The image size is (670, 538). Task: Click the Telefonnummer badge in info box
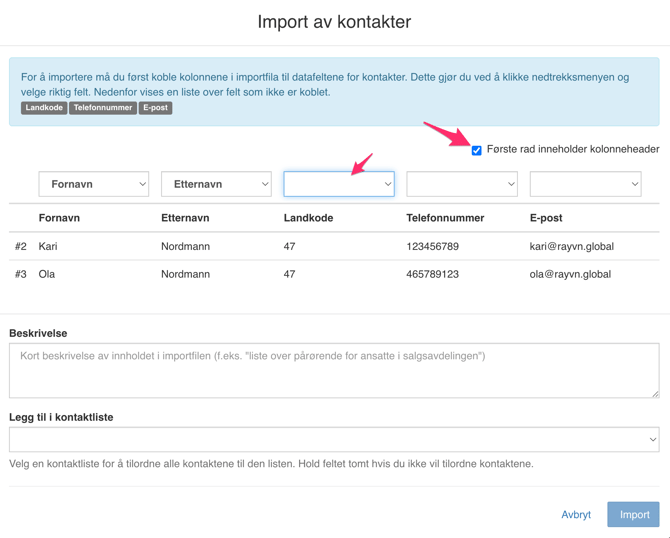[x=103, y=108]
